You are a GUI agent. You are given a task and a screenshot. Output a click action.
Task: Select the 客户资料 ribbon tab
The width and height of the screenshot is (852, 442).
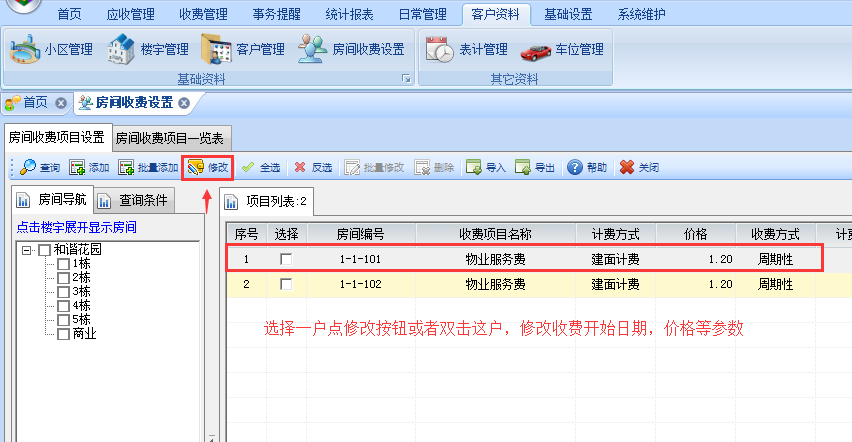click(496, 14)
